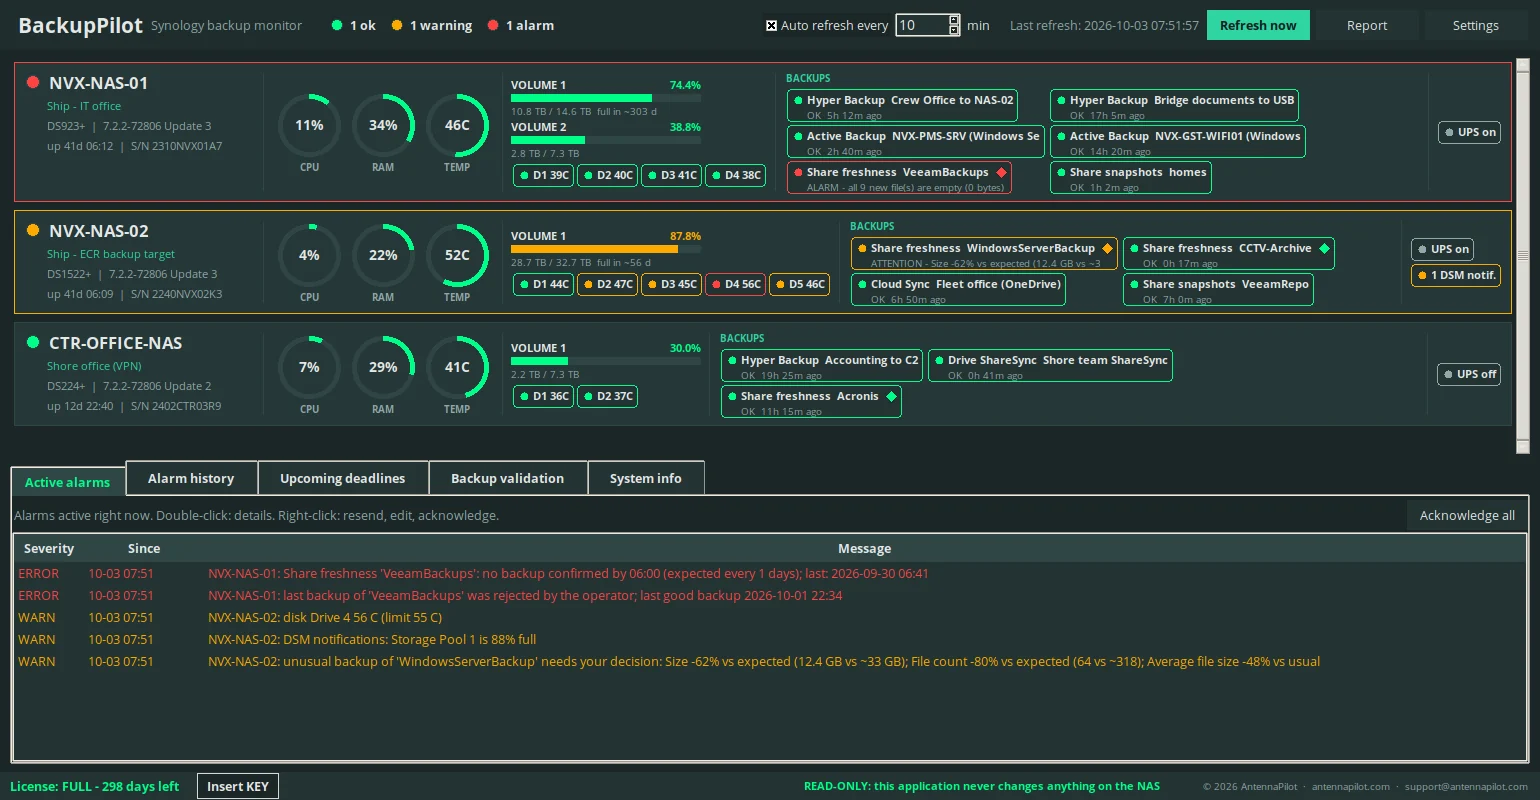Image resolution: width=1540 pixels, height=800 pixels.
Task: Click the orange Volume 1 bar at 87.8%
Action: point(606,249)
